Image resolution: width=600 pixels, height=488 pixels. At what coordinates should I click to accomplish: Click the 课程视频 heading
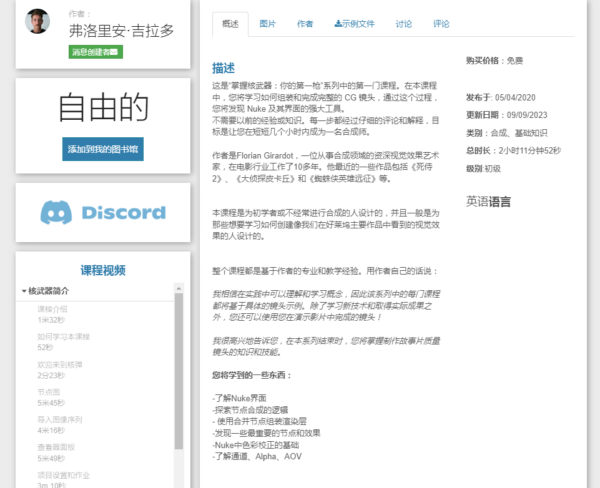tap(103, 270)
